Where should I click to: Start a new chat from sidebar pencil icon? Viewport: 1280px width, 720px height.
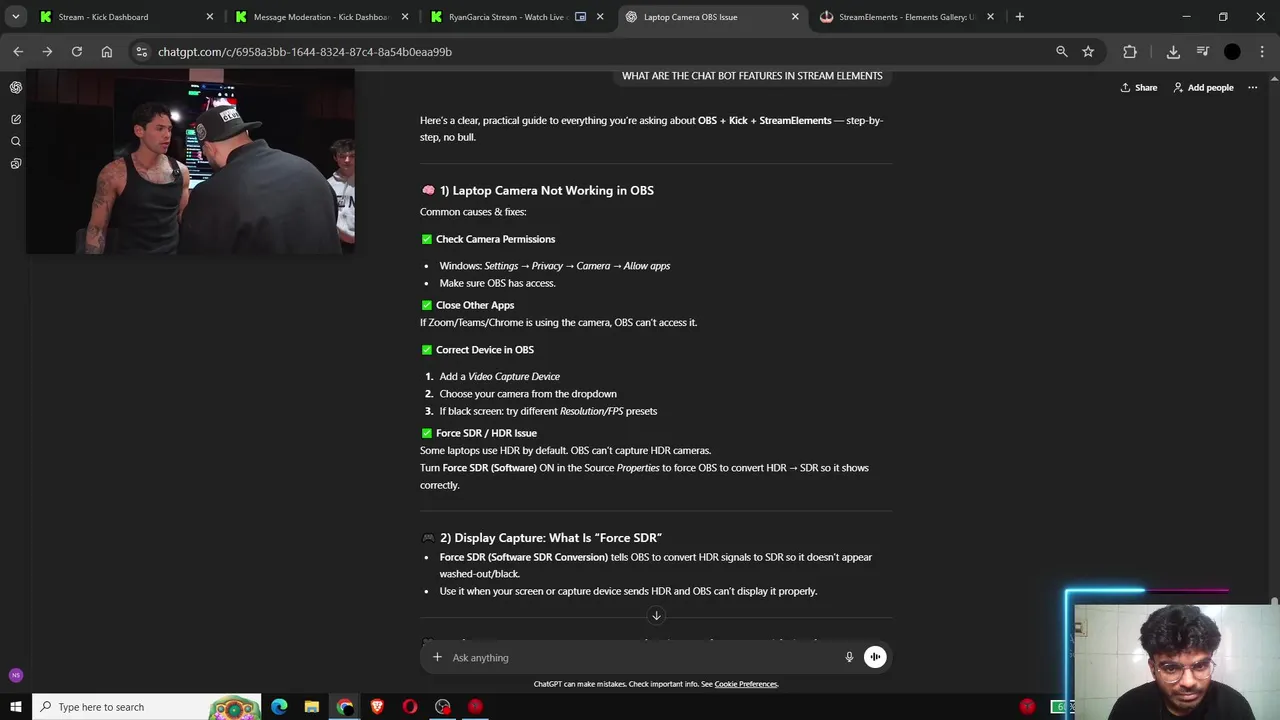click(16, 119)
